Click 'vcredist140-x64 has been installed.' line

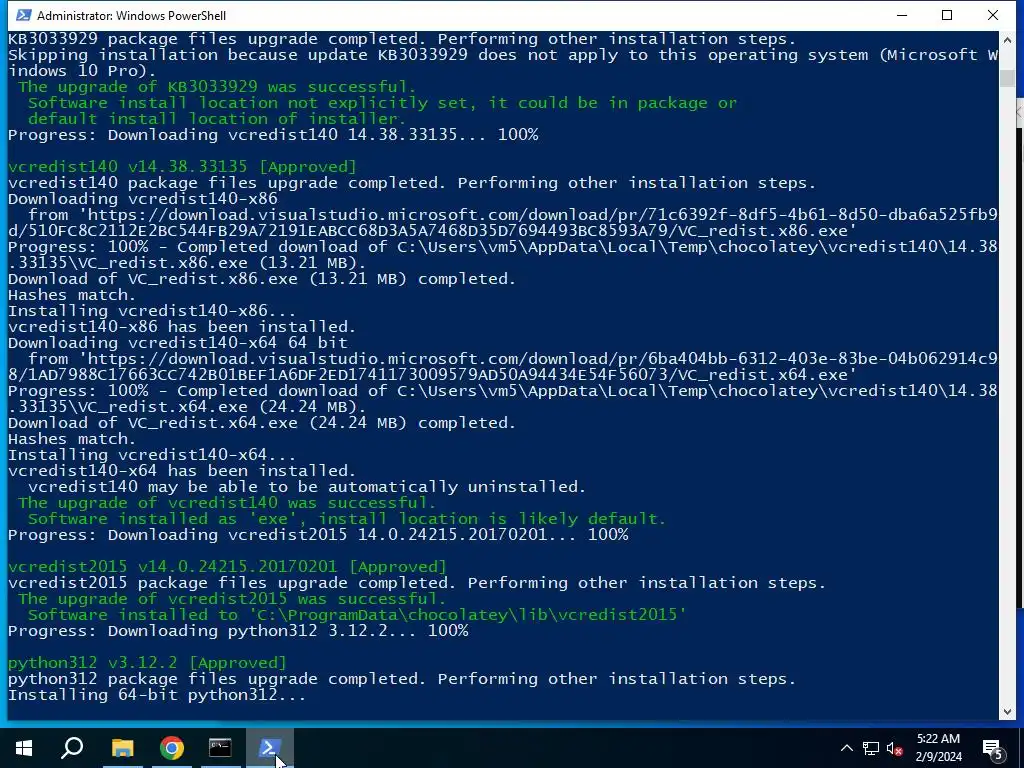[x=182, y=471]
